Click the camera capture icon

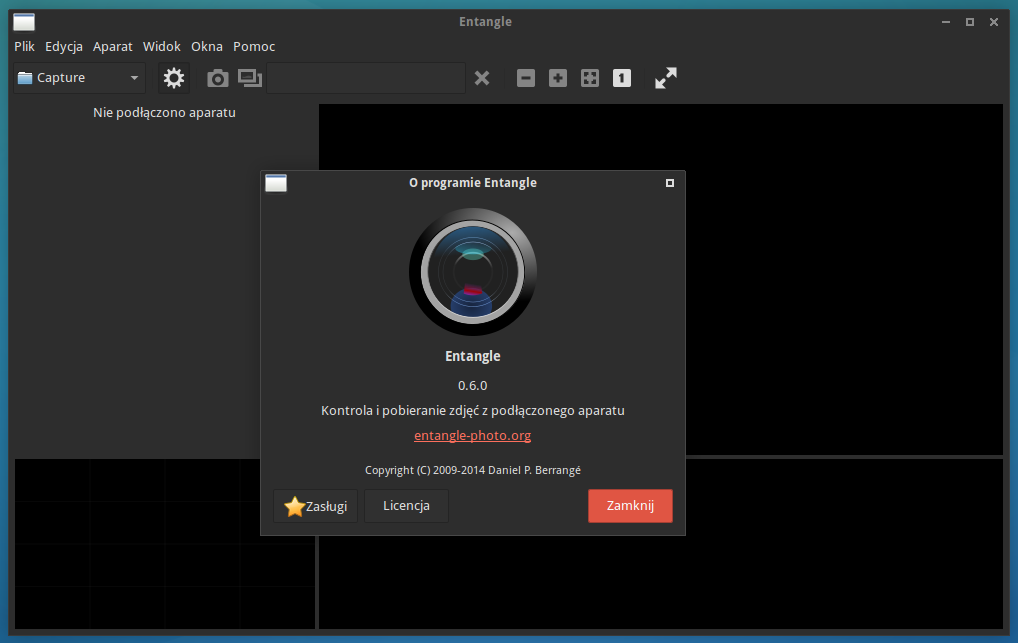point(217,79)
